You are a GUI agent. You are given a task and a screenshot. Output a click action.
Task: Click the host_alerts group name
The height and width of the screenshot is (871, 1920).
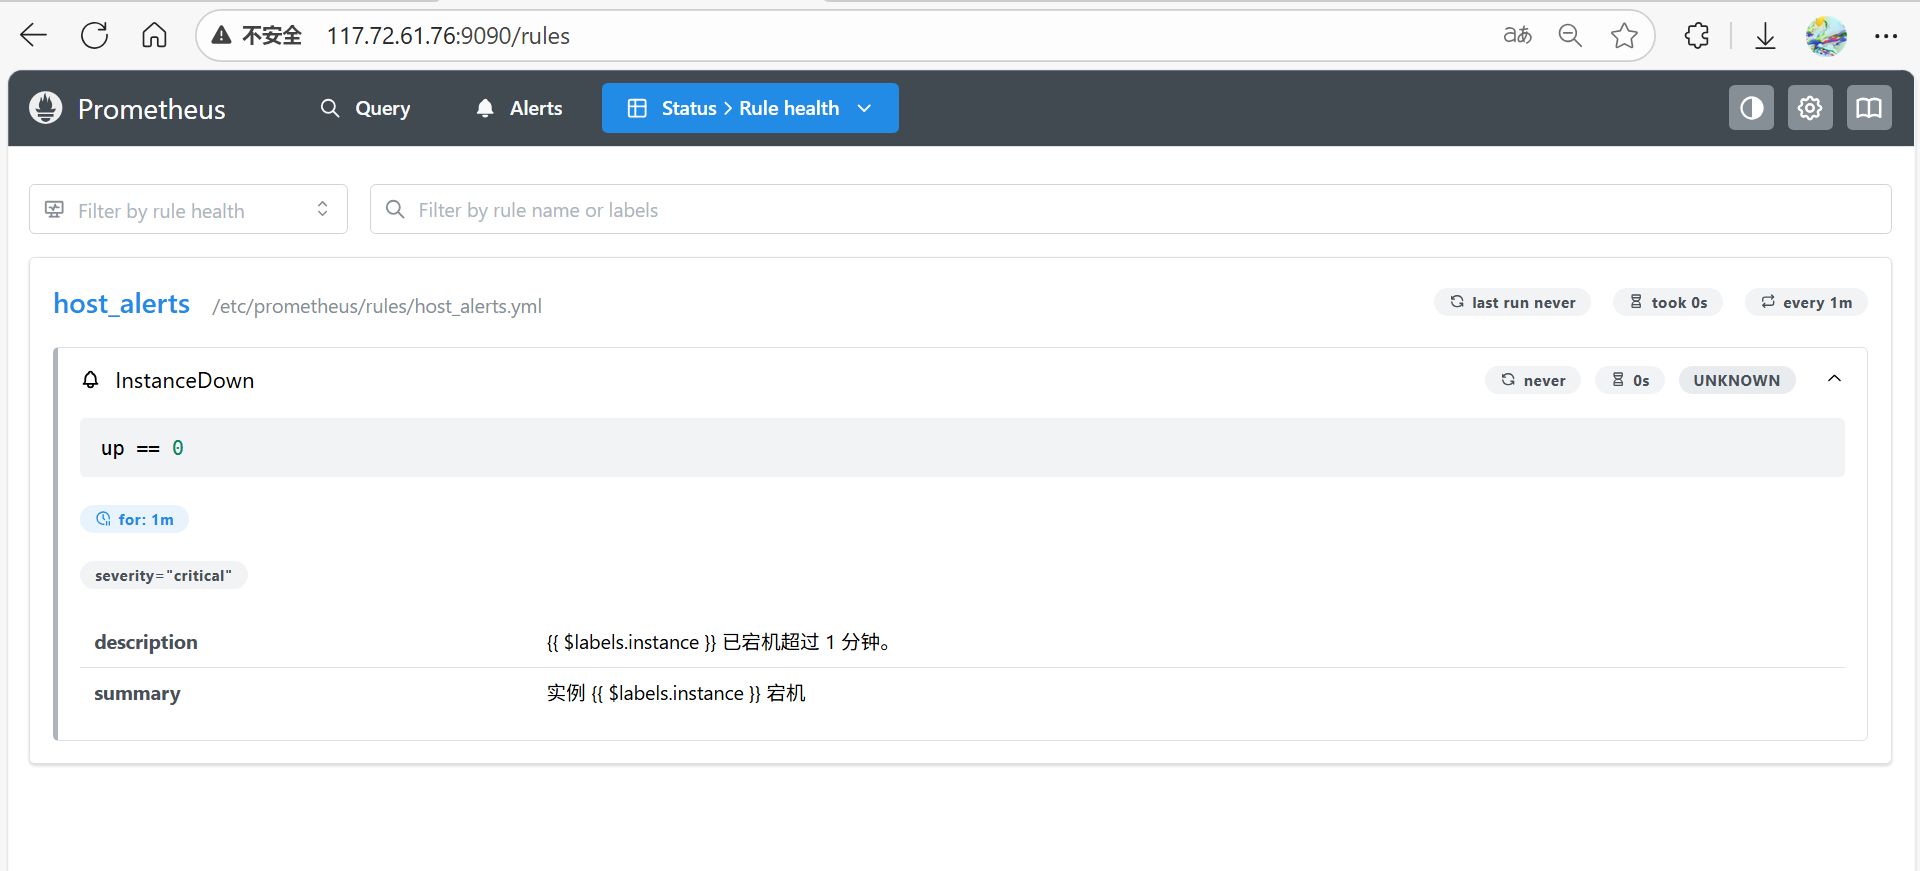pyautogui.click(x=122, y=304)
